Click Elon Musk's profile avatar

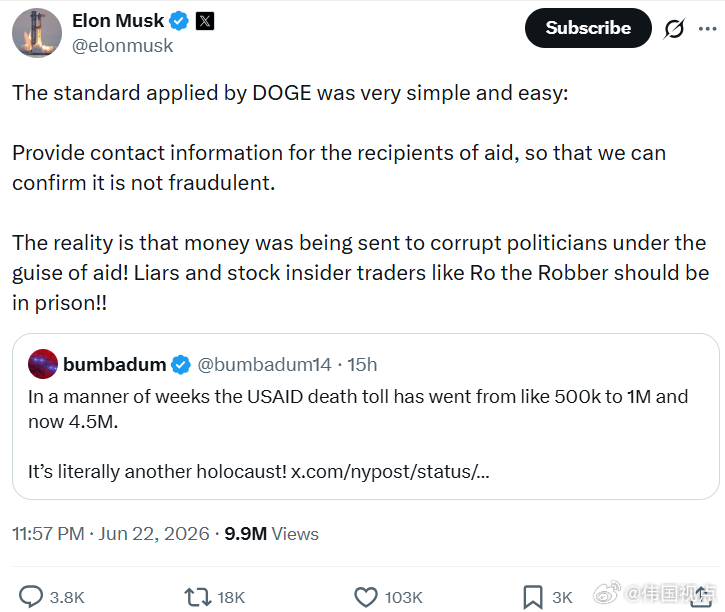[37, 33]
